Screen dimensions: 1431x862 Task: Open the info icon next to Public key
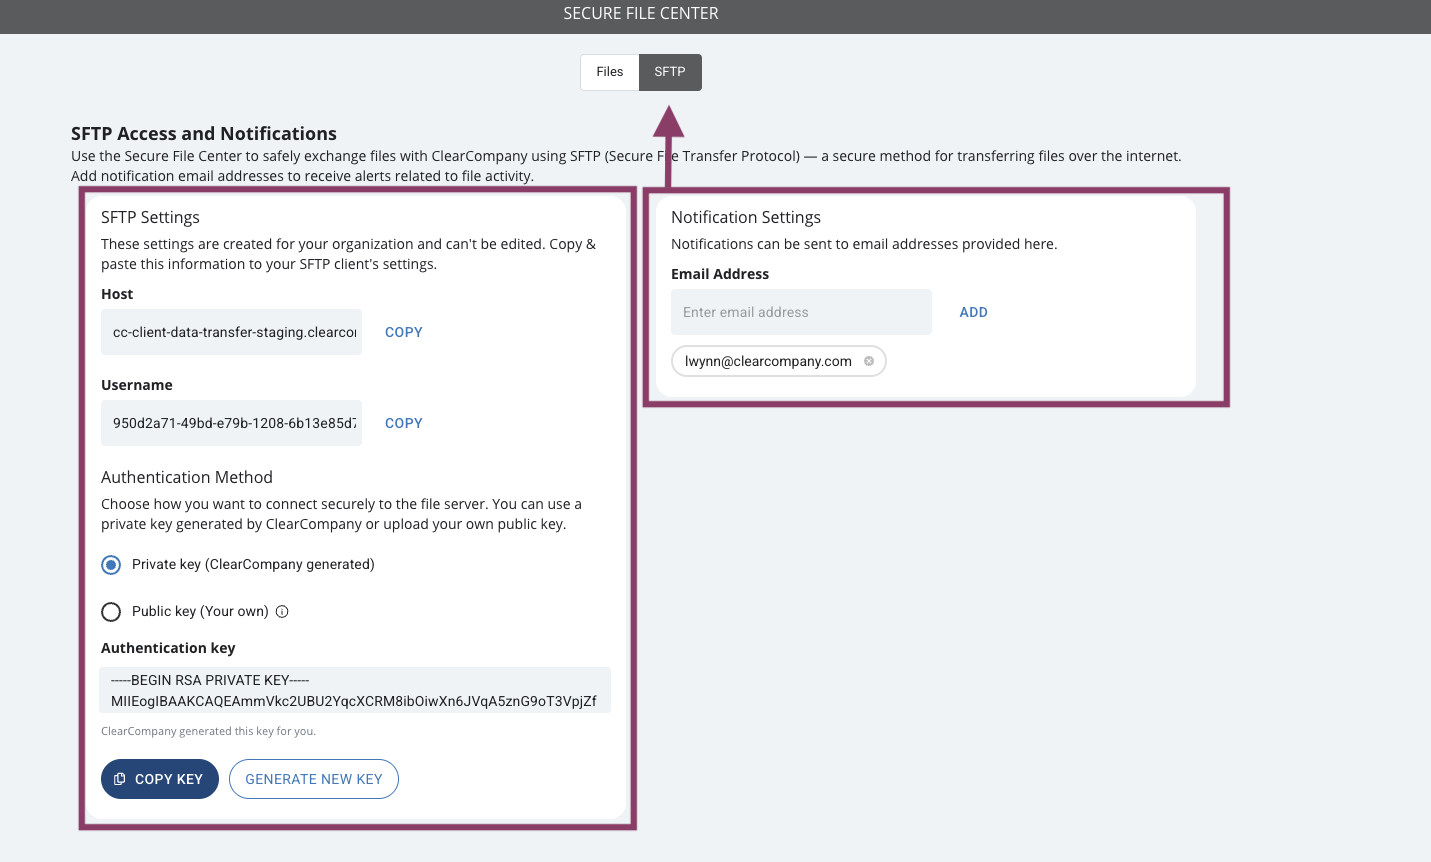(x=282, y=612)
